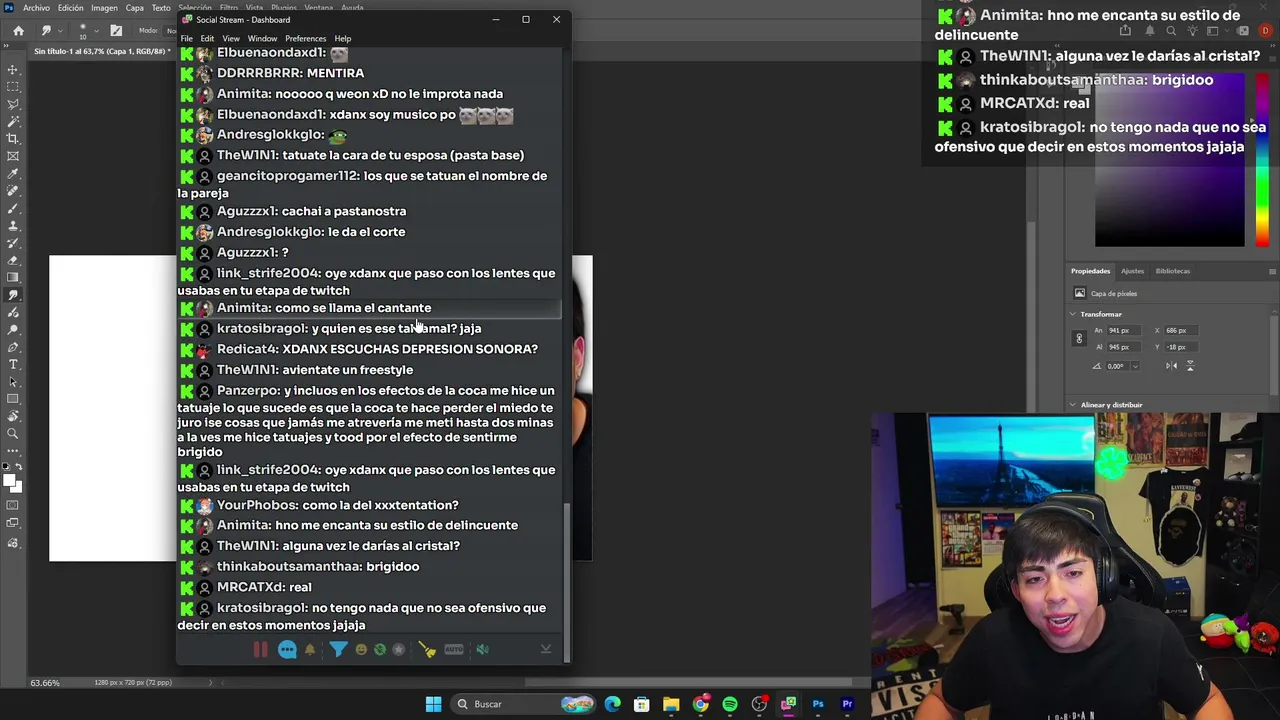The height and width of the screenshot is (720, 1280).
Task: Open Photoshop's Imagen menu
Action: [104, 8]
